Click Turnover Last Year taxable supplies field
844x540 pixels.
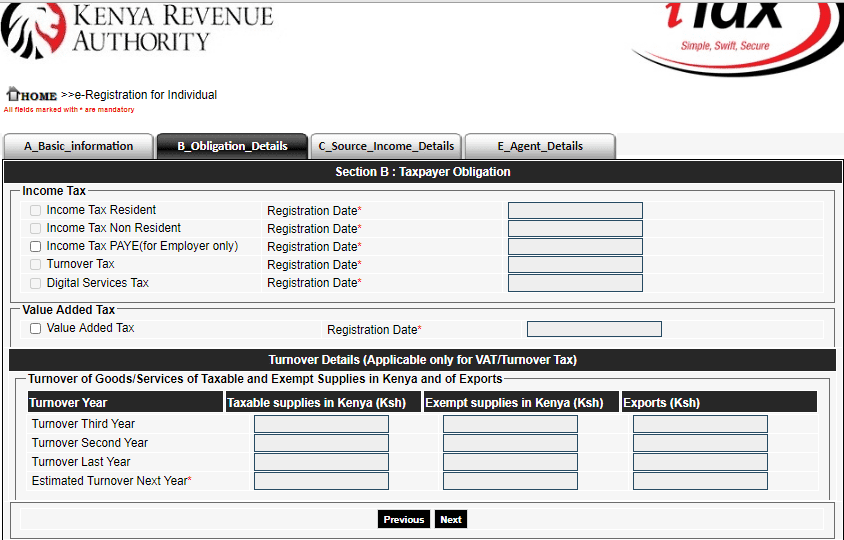pyautogui.click(x=321, y=462)
